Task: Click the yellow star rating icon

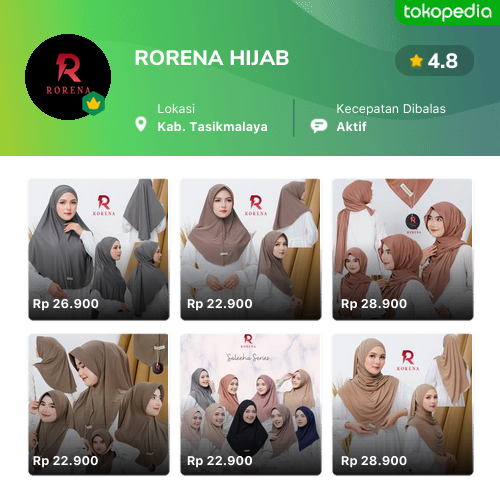Action: (x=416, y=61)
